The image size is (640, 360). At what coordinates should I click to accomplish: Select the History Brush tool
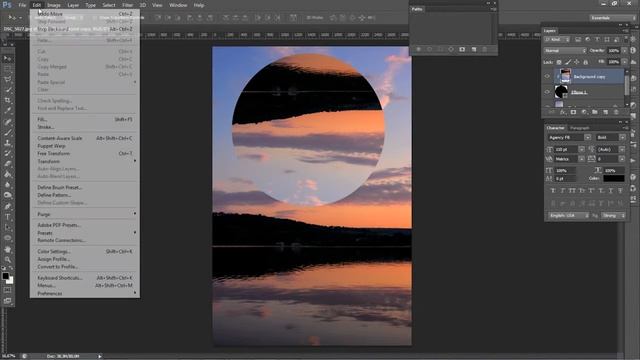pos(7,153)
